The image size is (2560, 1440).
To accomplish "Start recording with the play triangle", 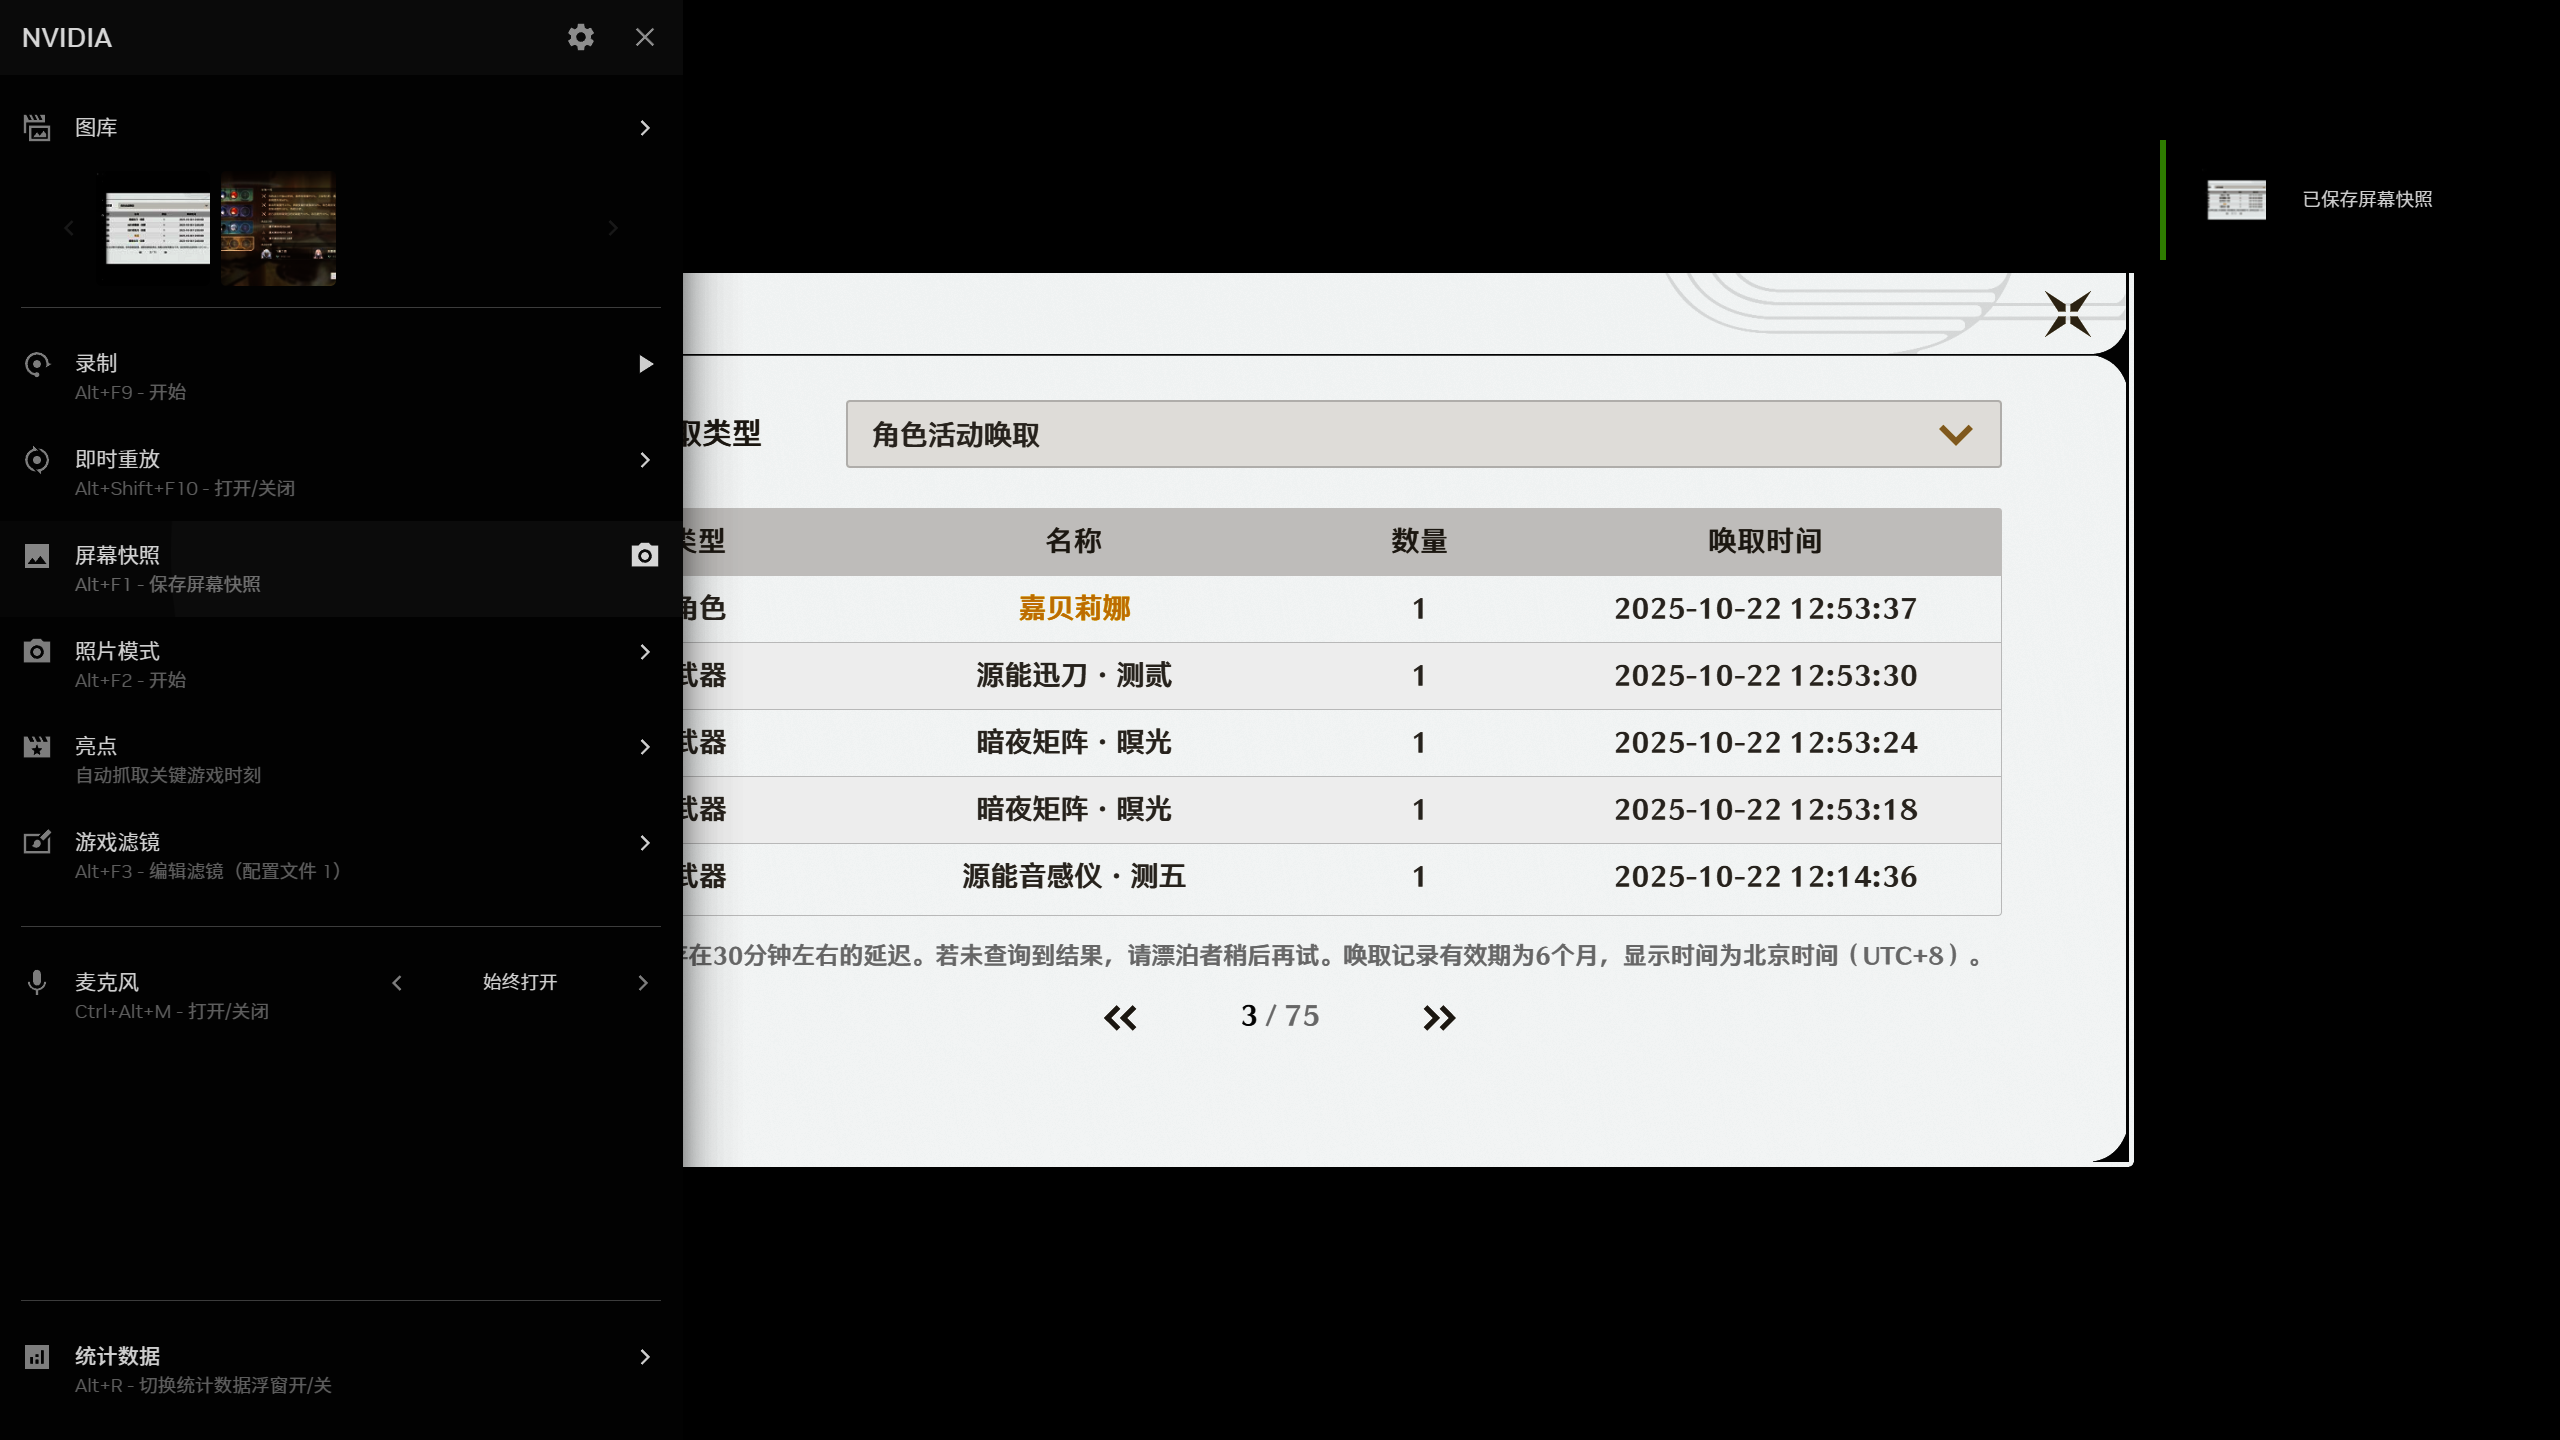I will tap(645, 364).
